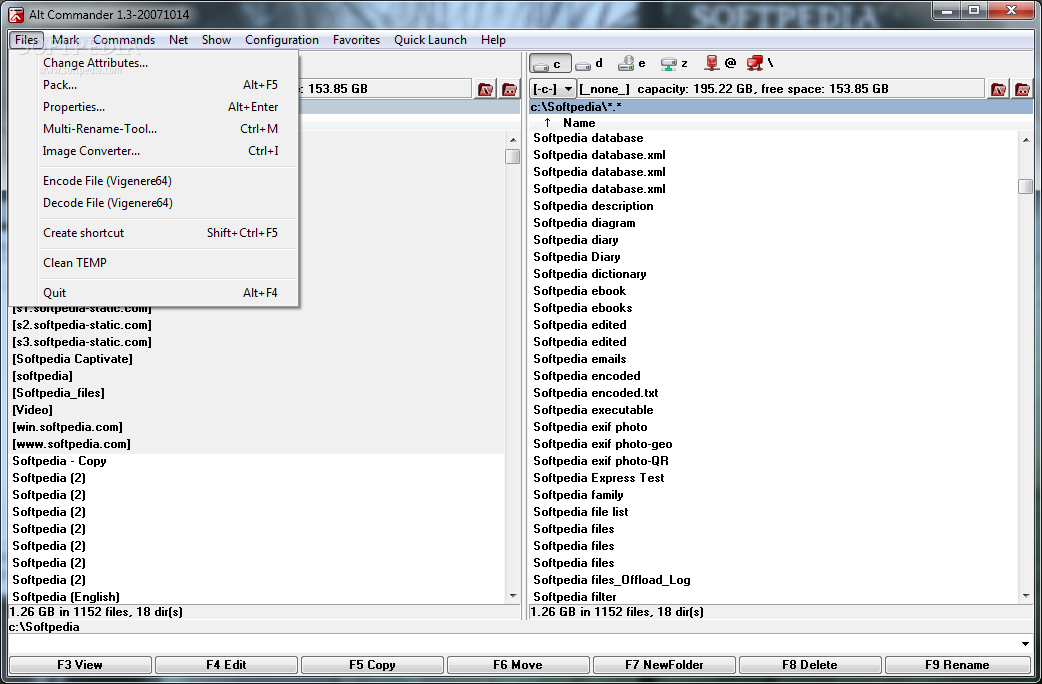Viewport: 1042px width, 684px height.
Task: Click the backslash network neighborhood icon
Action: (760, 63)
